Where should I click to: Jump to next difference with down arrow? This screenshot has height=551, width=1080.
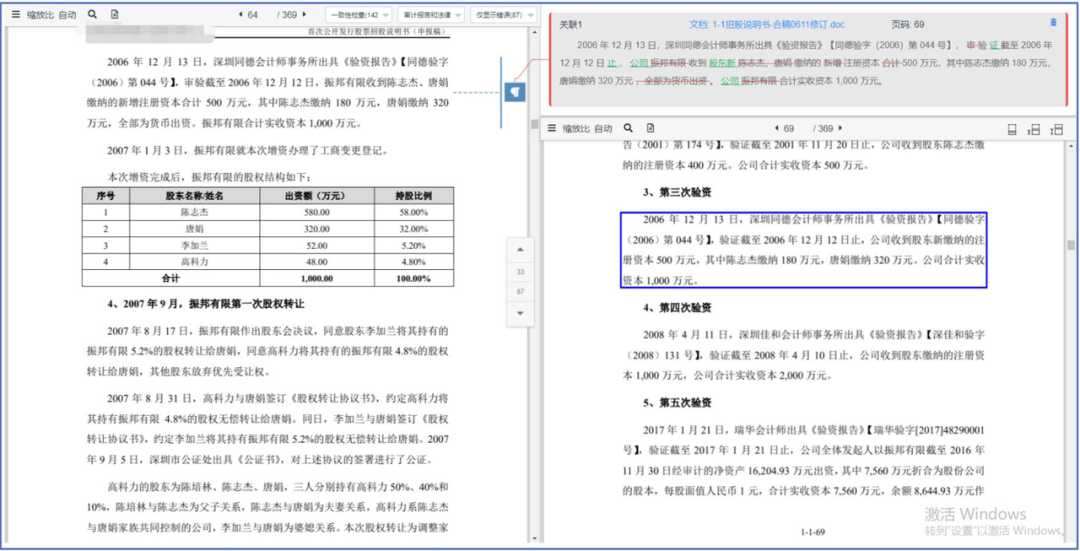[x=520, y=313]
